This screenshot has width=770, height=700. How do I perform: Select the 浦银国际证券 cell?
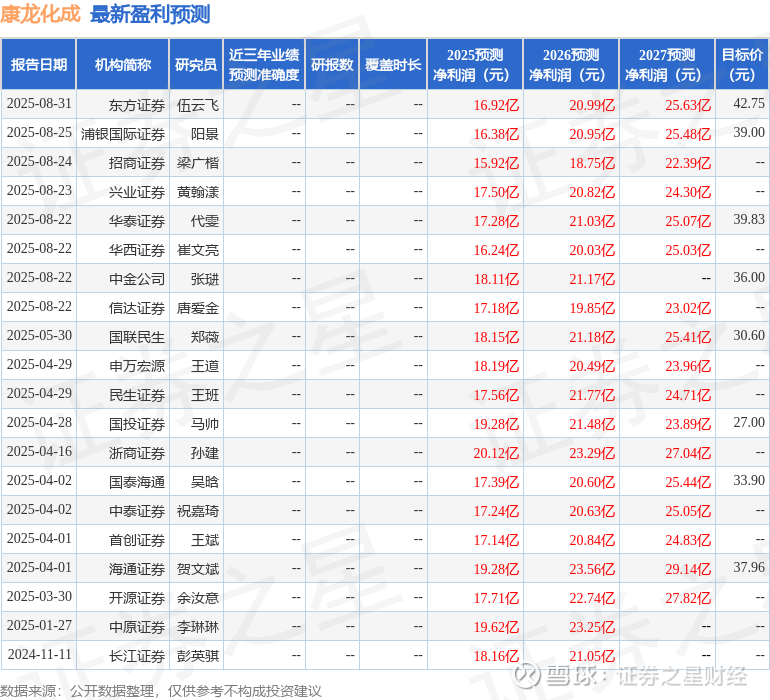tap(123, 134)
